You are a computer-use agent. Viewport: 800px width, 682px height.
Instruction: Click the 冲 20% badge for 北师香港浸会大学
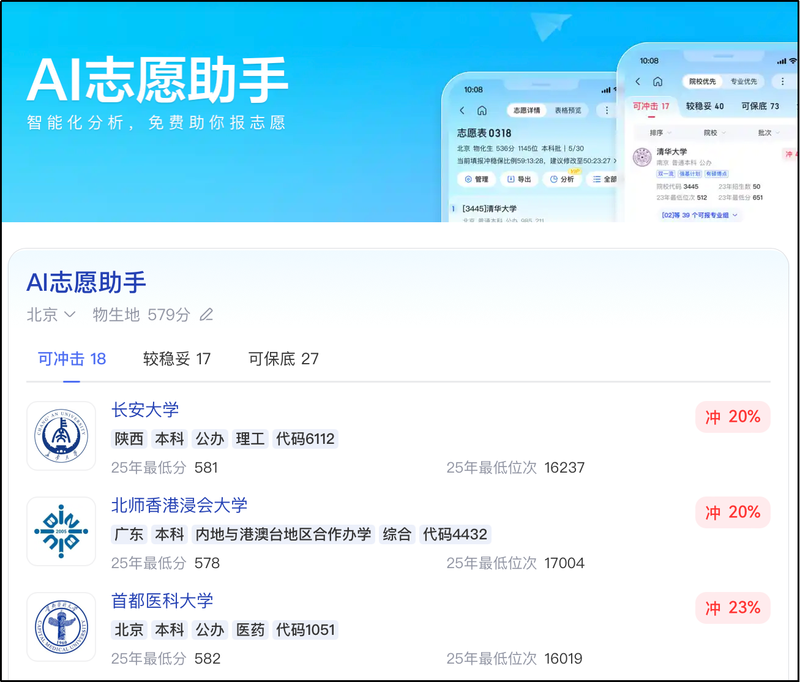tap(733, 512)
